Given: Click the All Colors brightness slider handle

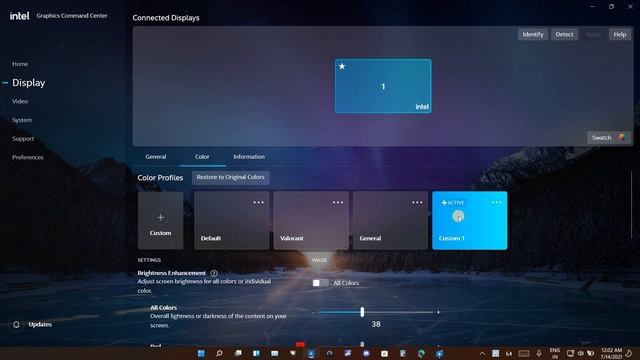Looking at the screenshot, I should click(362, 312).
